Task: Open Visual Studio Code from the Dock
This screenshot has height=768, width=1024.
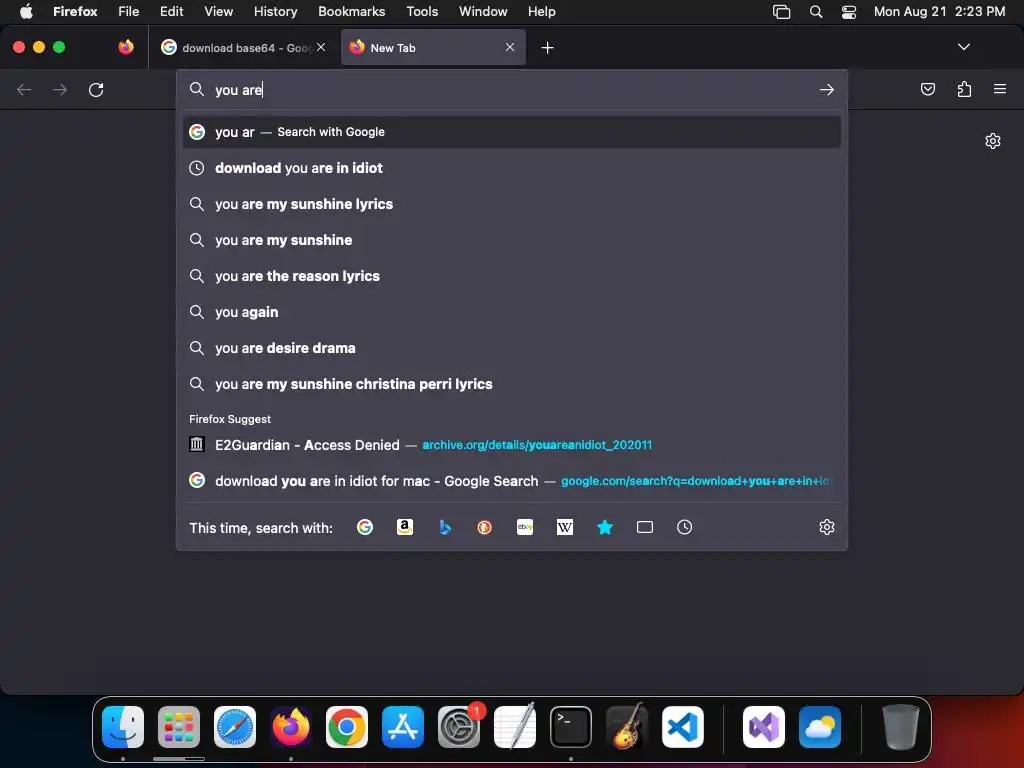Action: pos(682,726)
